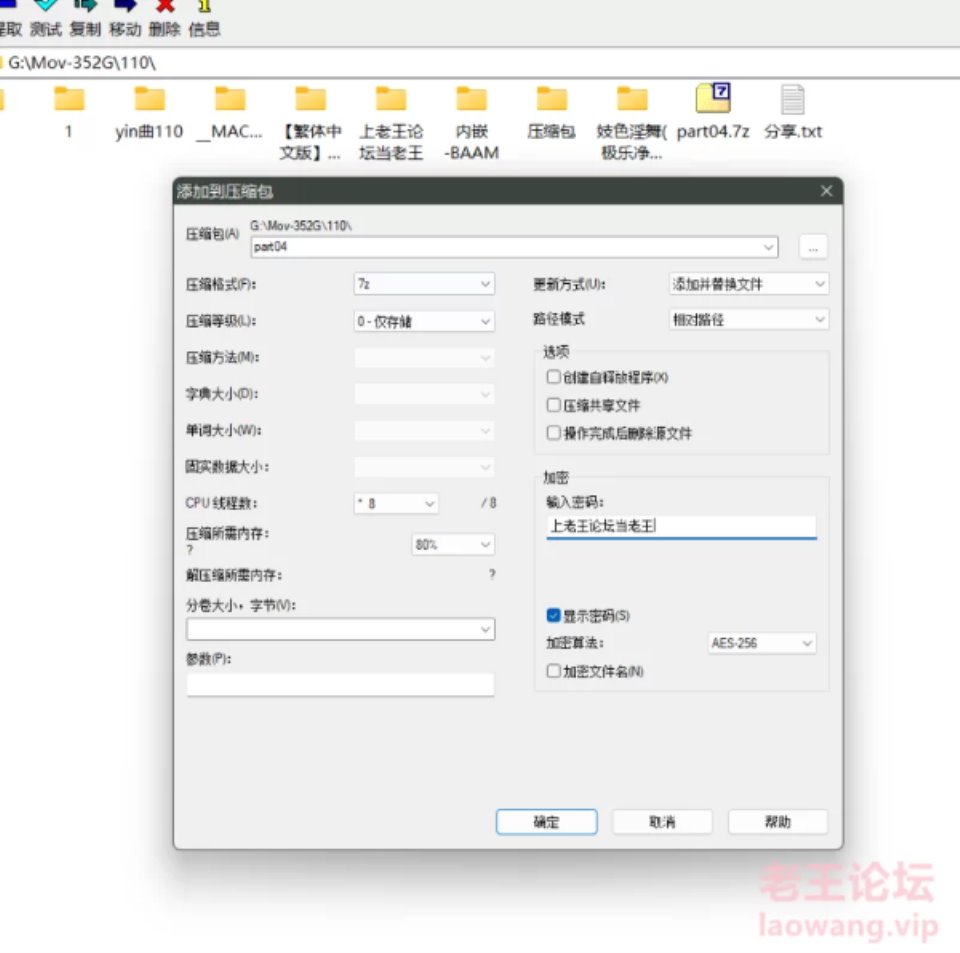The height and width of the screenshot is (953, 960).
Task: Click the 参数 parameters input field
Action: click(340, 684)
